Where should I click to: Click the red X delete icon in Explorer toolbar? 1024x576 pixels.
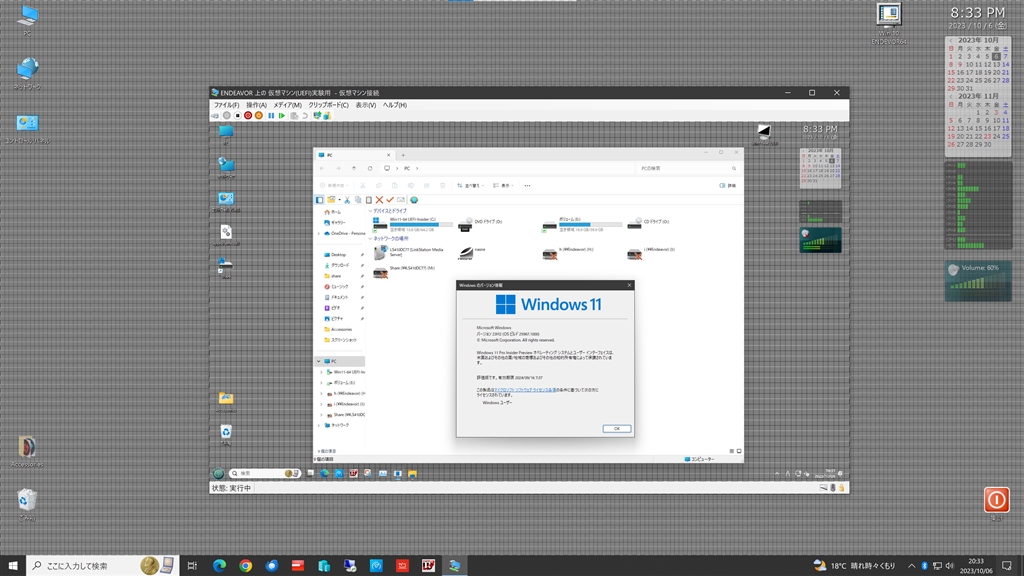379,200
